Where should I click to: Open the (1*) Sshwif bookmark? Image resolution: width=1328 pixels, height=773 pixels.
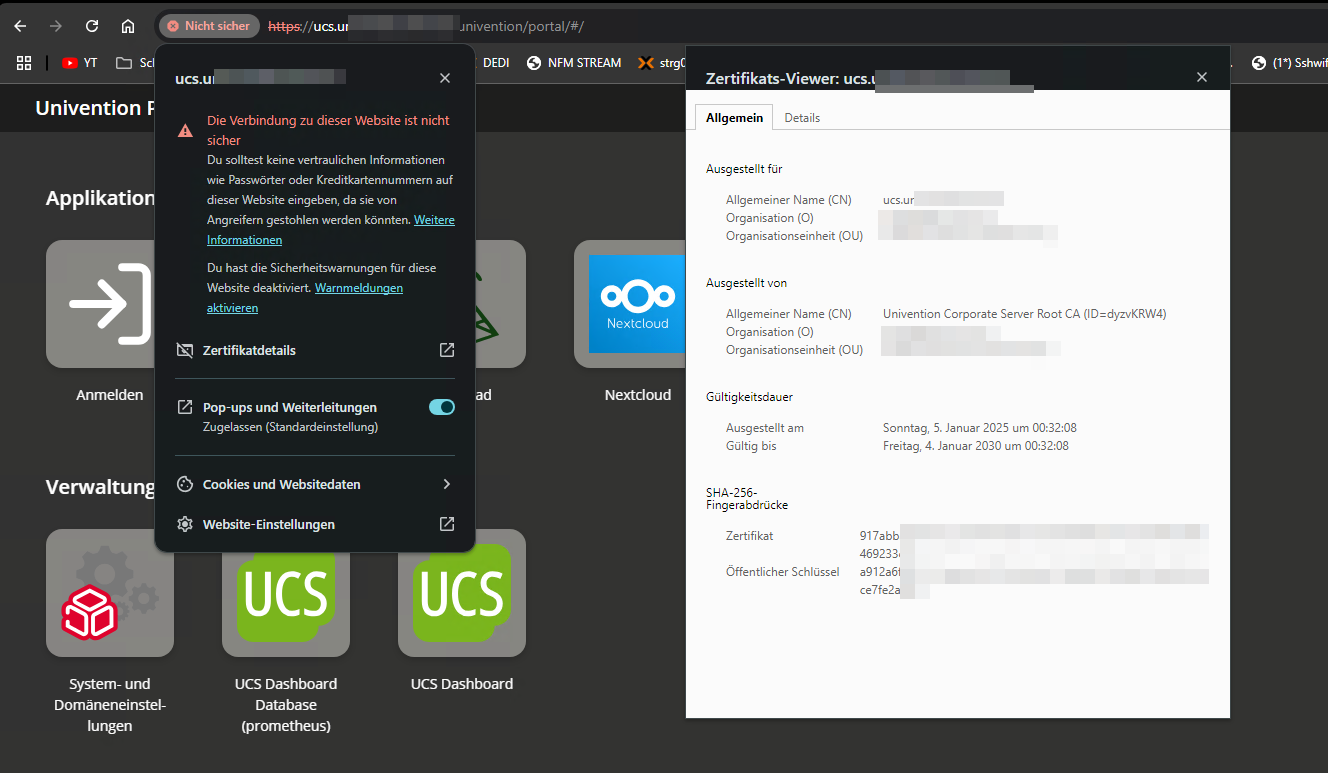pyautogui.click(x=1288, y=62)
